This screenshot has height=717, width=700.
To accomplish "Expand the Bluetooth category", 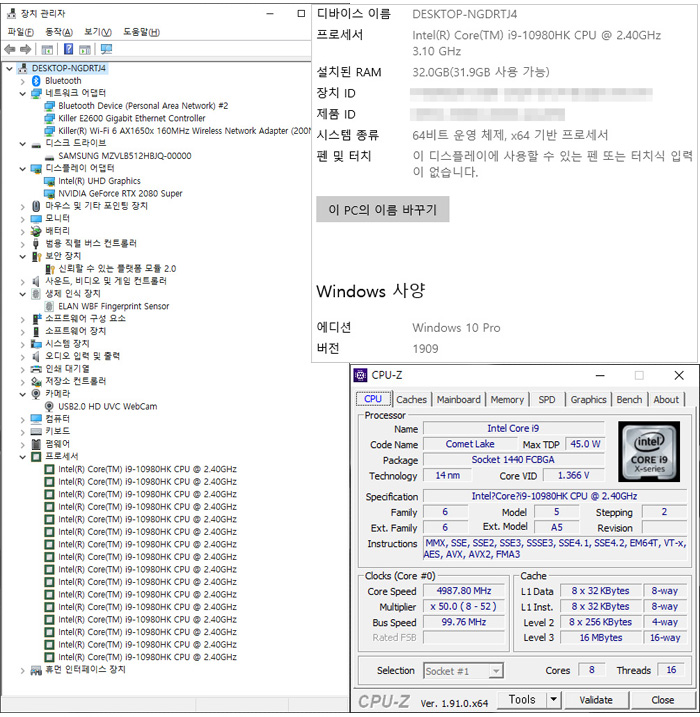I will click(x=22, y=81).
